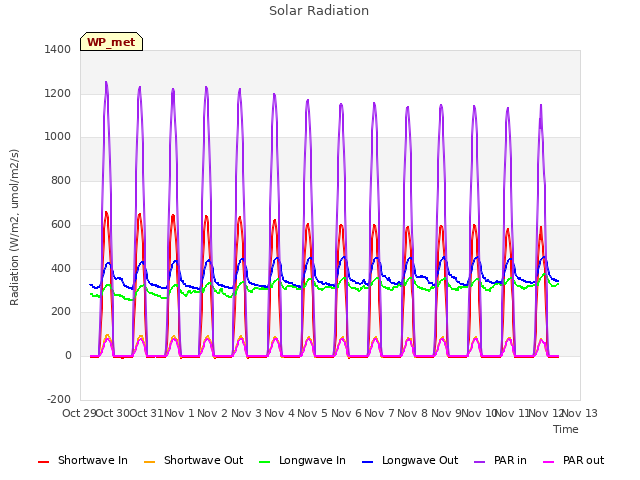Click the magenta PAR out legend swatch
640x480 pixels.
pos(549,462)
